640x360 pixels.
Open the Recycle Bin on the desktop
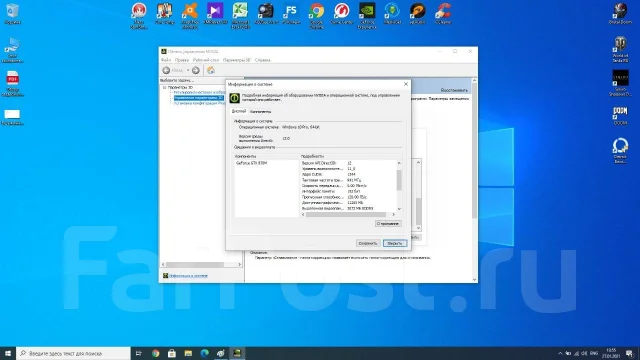pos(12,13)
